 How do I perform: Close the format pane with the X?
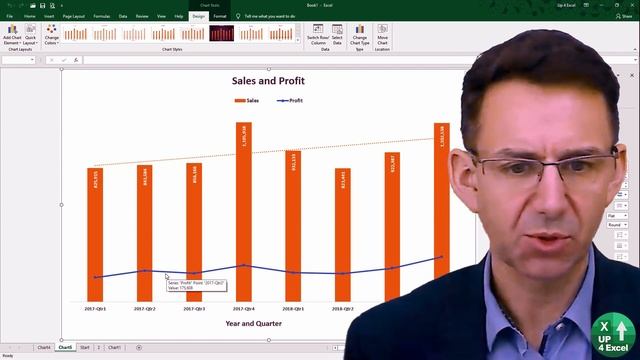tap(632, 76)
